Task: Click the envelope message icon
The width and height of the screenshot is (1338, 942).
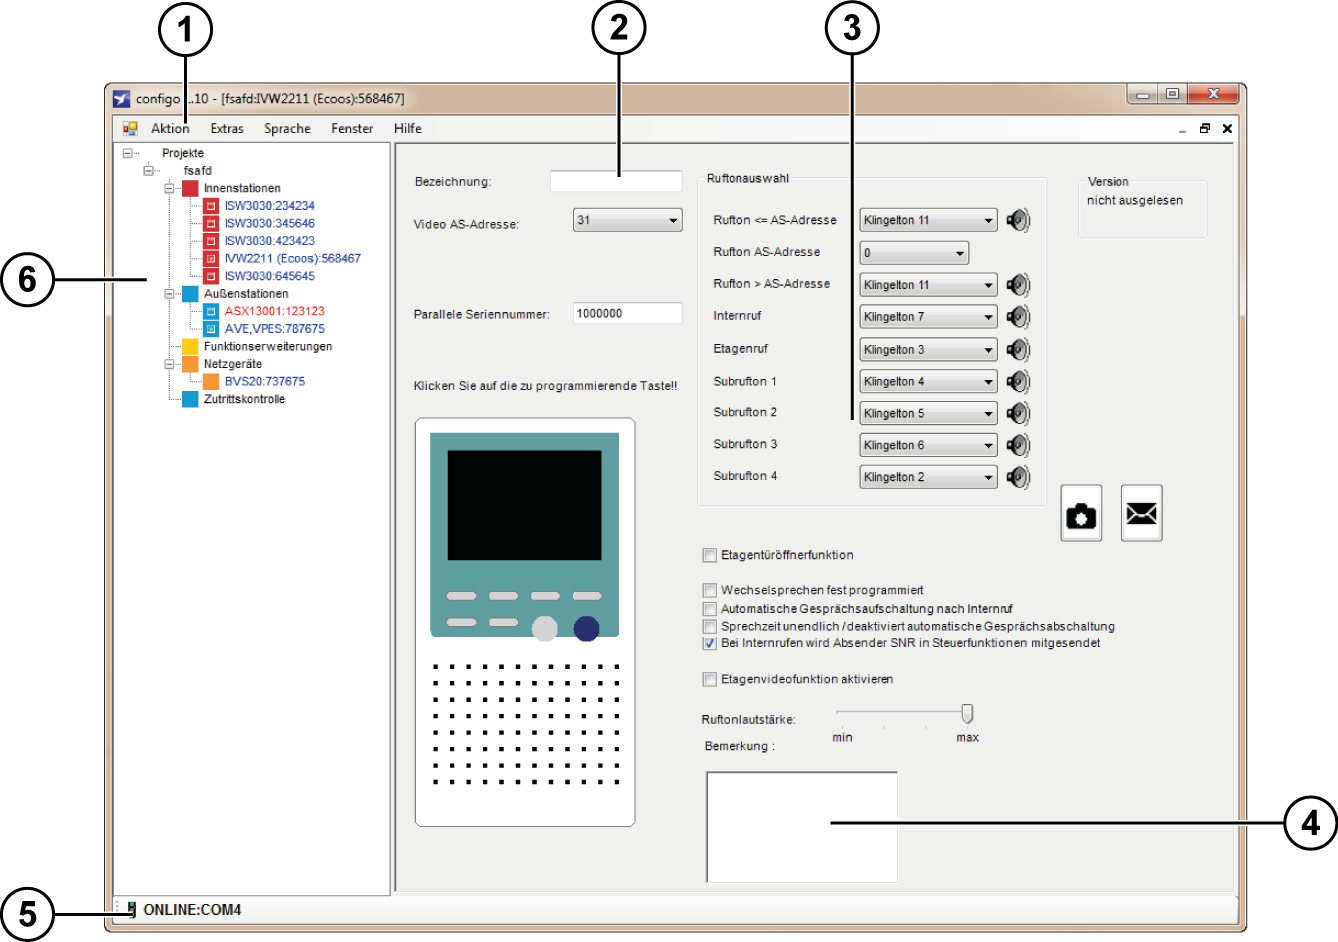Action: tap(1141, 514)
